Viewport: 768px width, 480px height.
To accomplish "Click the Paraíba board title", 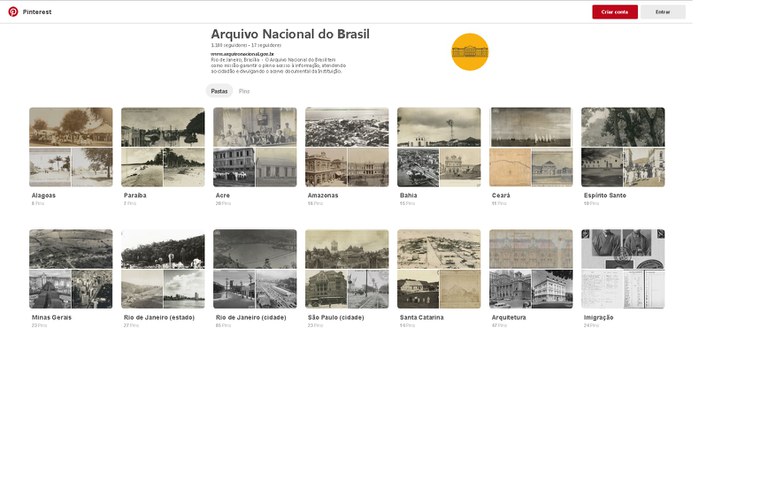I will point(135,195).
